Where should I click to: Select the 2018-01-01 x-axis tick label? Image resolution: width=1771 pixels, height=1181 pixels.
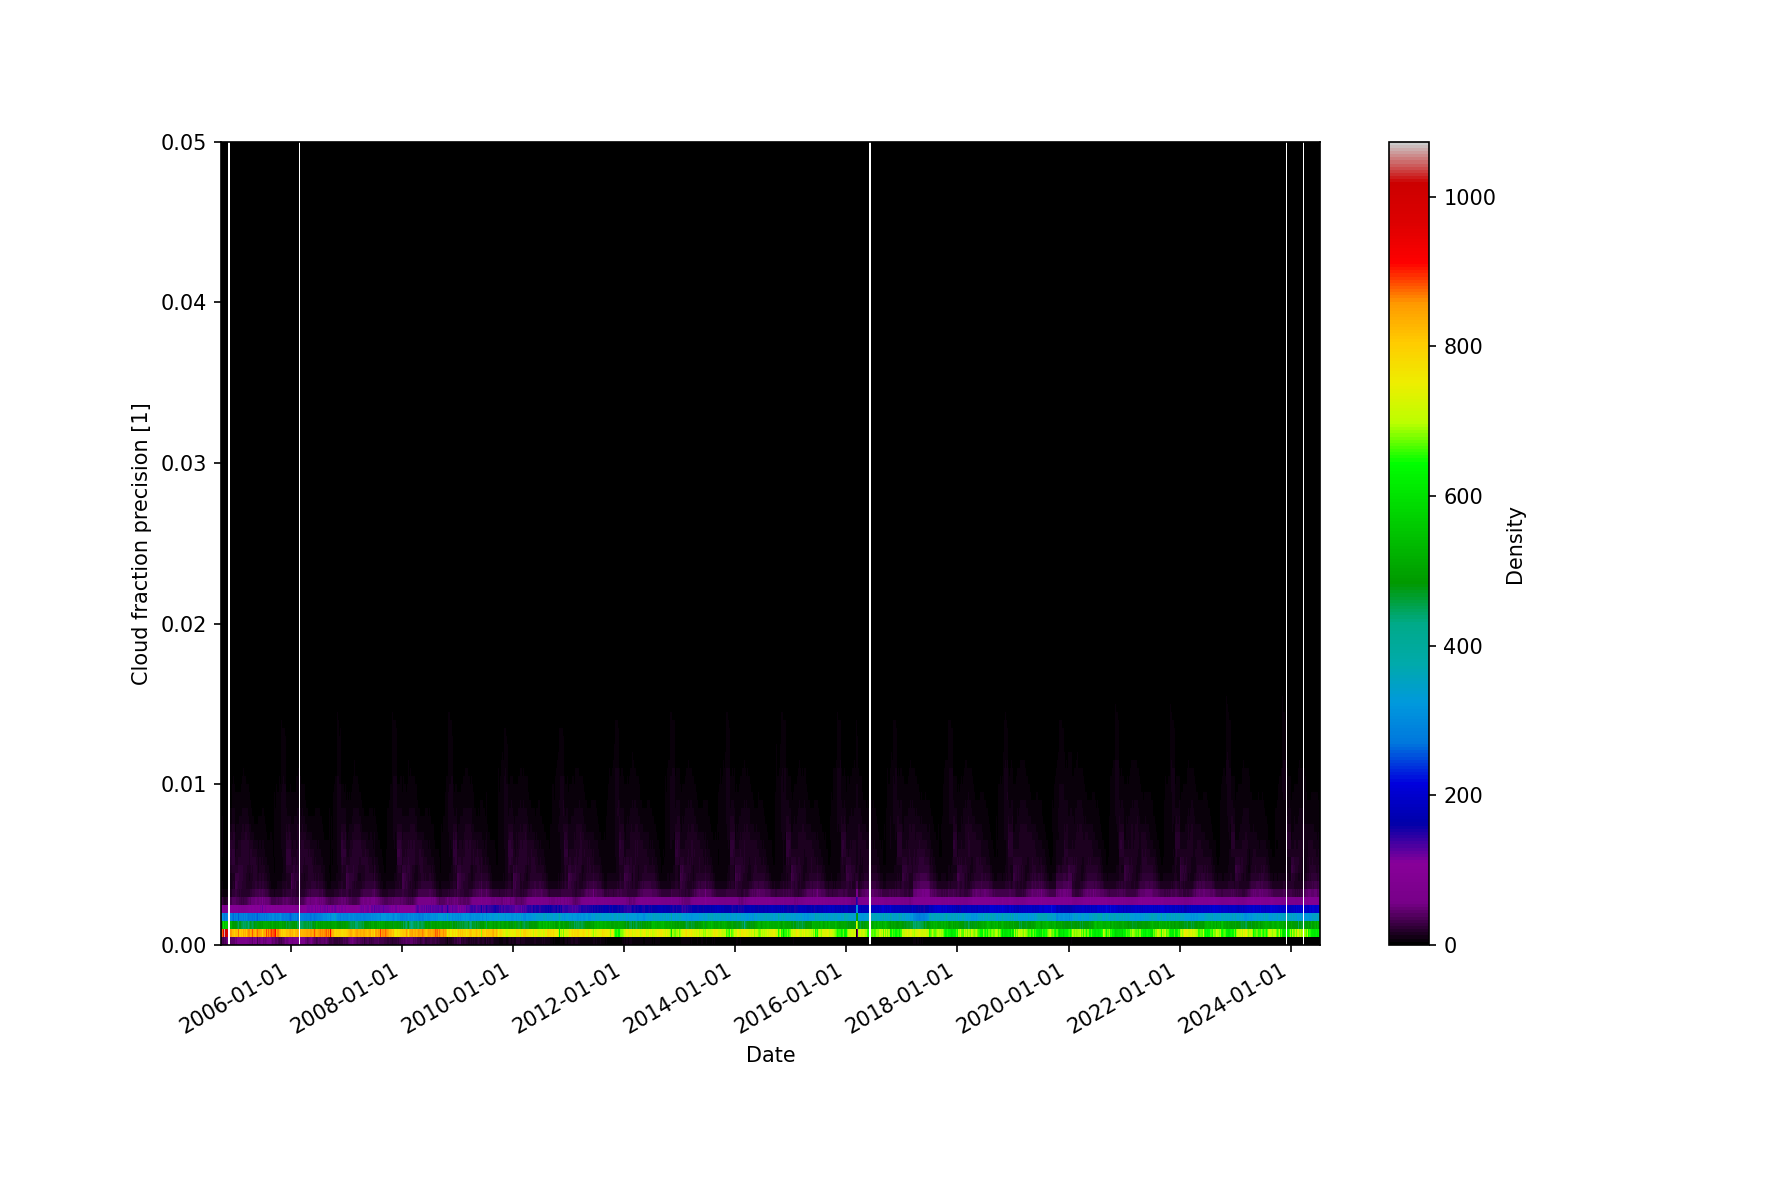click(x=900, y=1000)
